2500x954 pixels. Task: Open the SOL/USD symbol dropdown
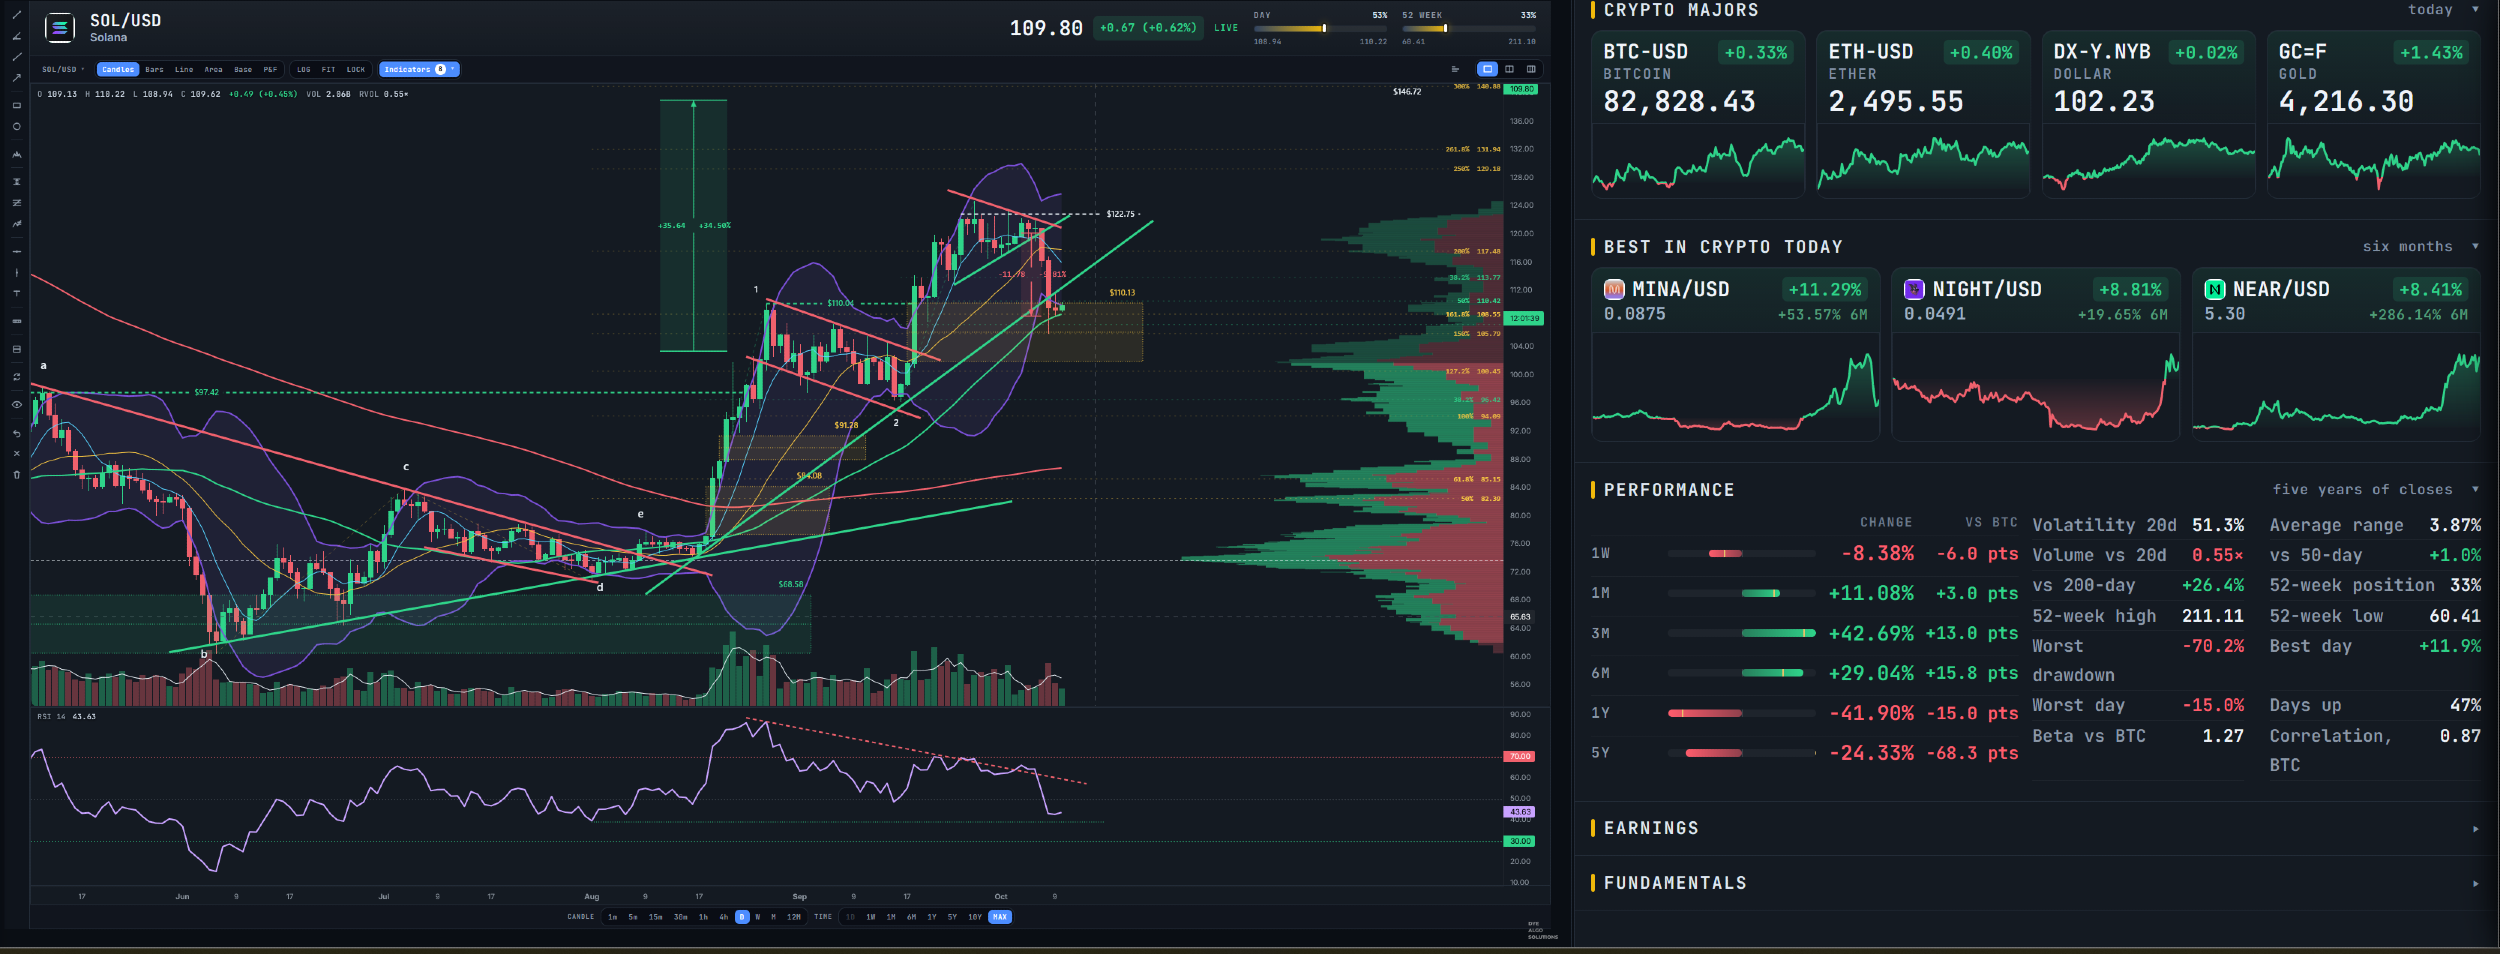(x=63, y=70)
